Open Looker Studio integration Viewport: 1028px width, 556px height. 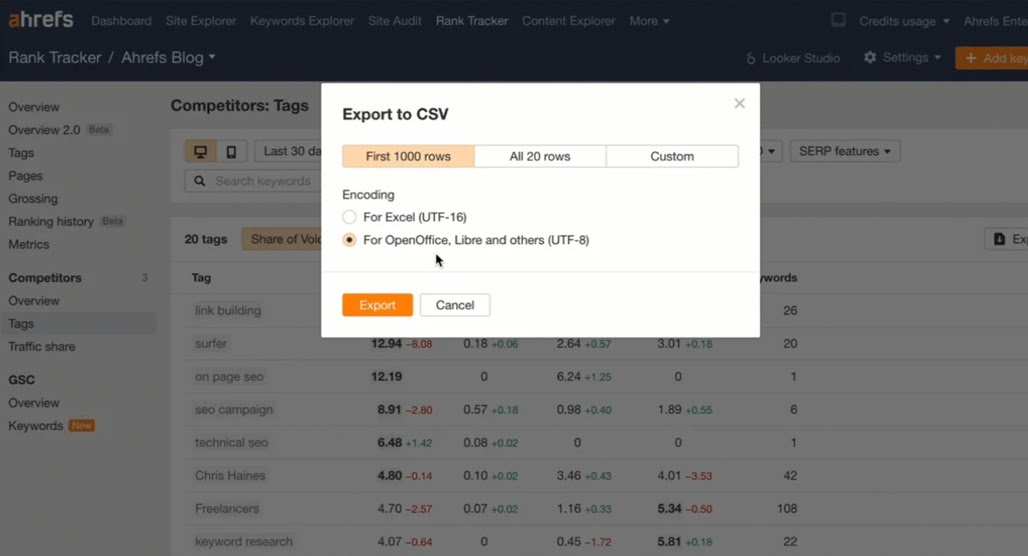(793, 58)
